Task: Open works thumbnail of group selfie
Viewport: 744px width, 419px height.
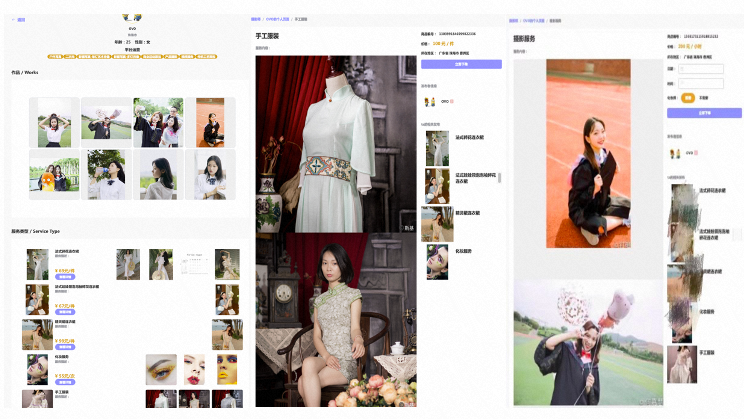Action: pos(158,122)
